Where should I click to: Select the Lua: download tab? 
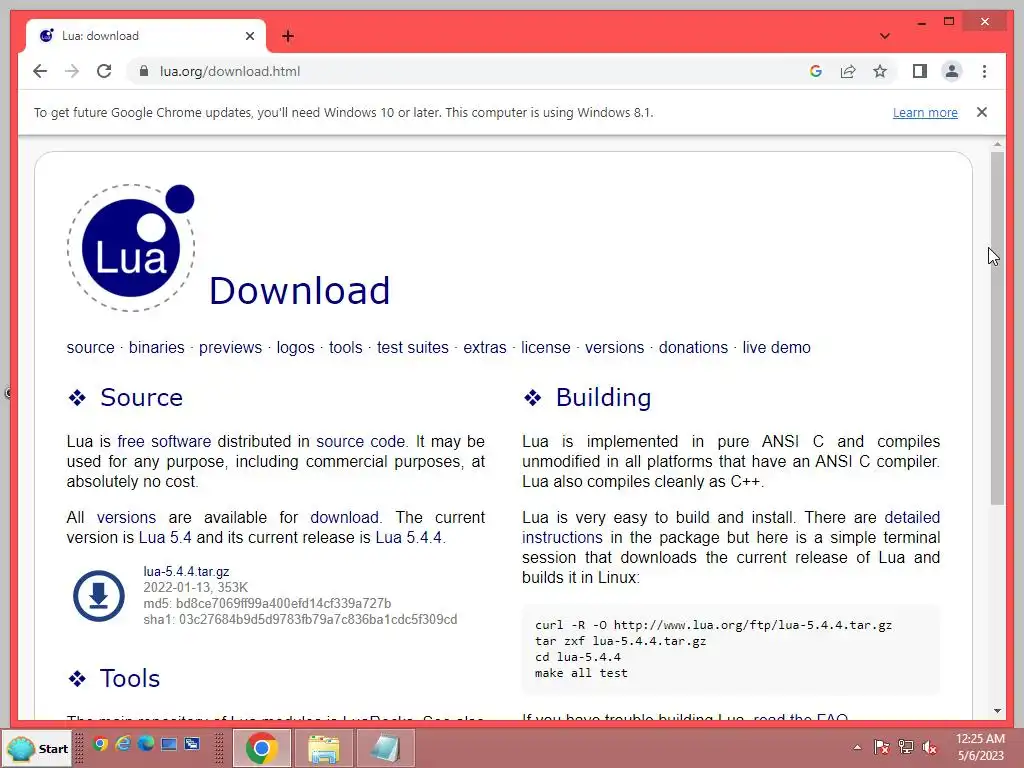tap(146, 36)
